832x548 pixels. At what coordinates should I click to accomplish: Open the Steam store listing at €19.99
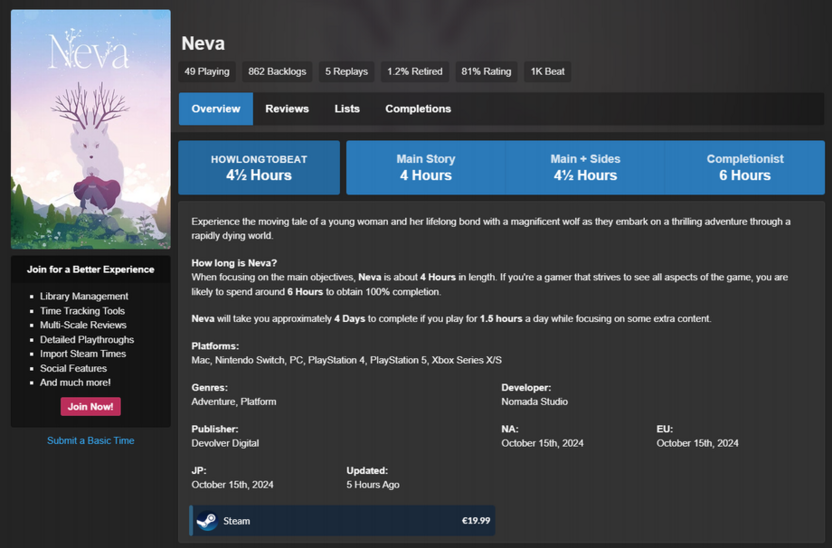(342, 521)
